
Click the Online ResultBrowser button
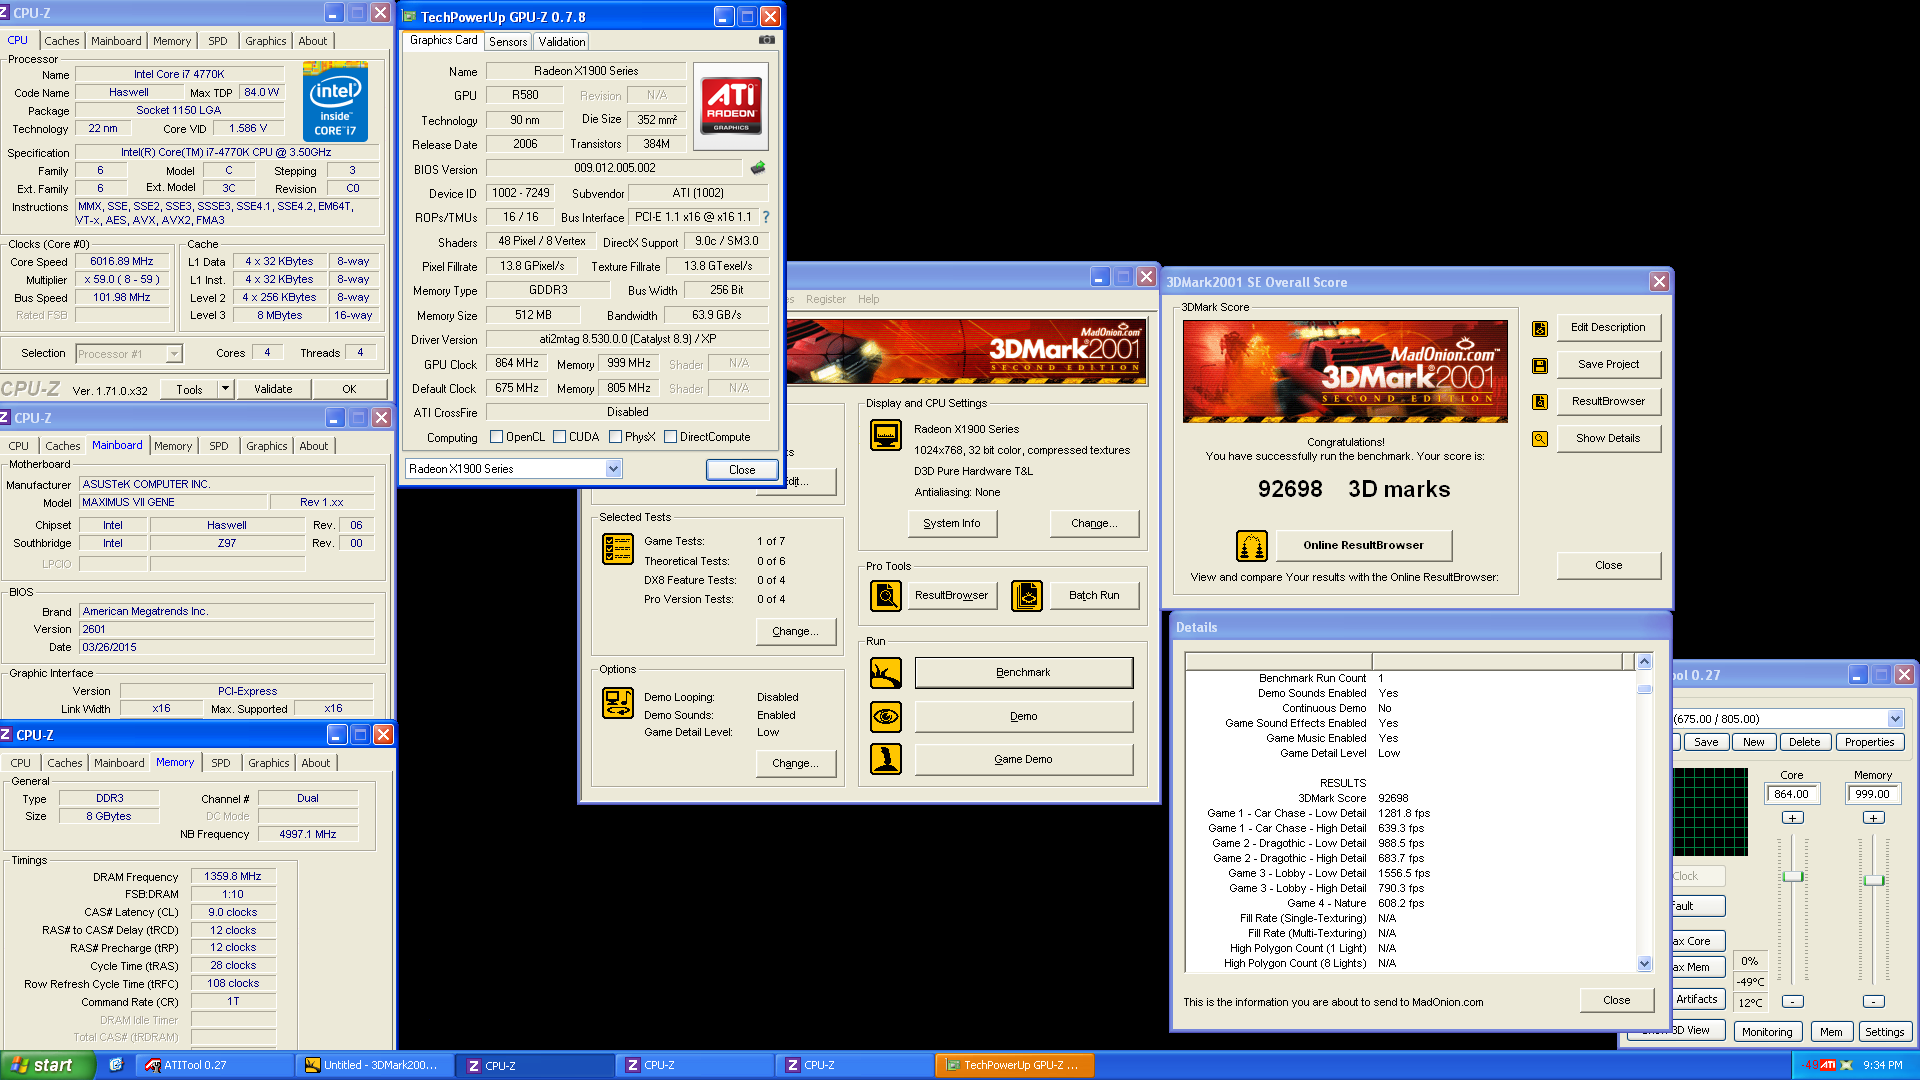pyautogui.click(x=1363, y=546)
